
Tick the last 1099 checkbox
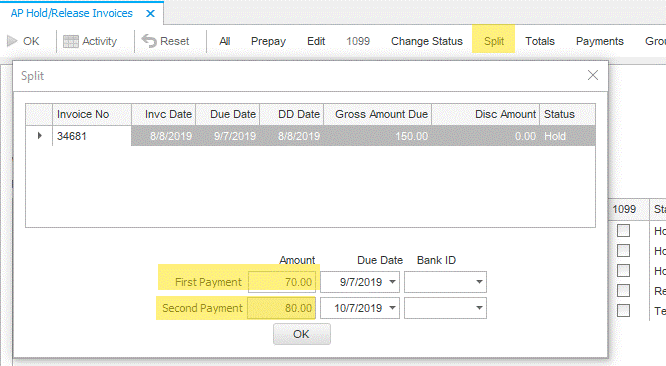(623, 310)
